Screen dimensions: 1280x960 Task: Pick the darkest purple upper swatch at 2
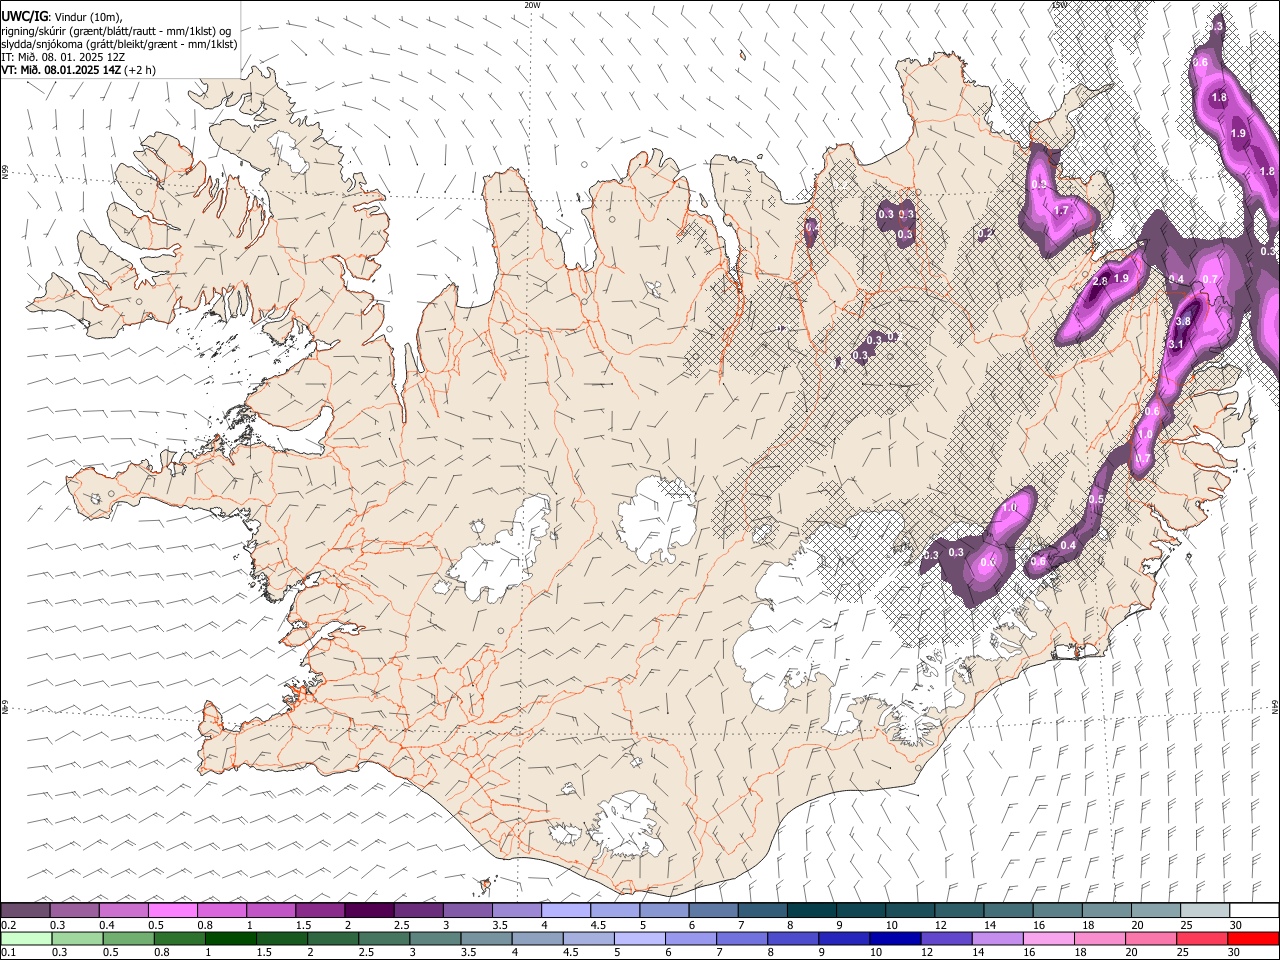point(369,910)
